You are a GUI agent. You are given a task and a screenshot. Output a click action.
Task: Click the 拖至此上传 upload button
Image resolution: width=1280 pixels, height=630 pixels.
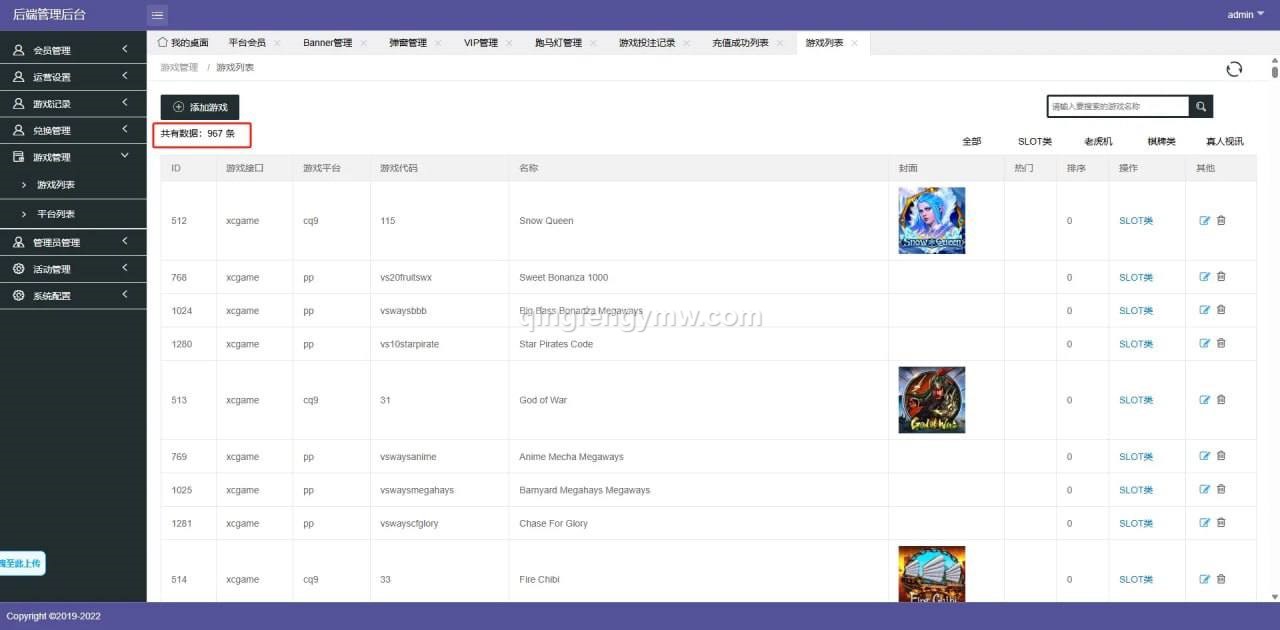(22, 563)
